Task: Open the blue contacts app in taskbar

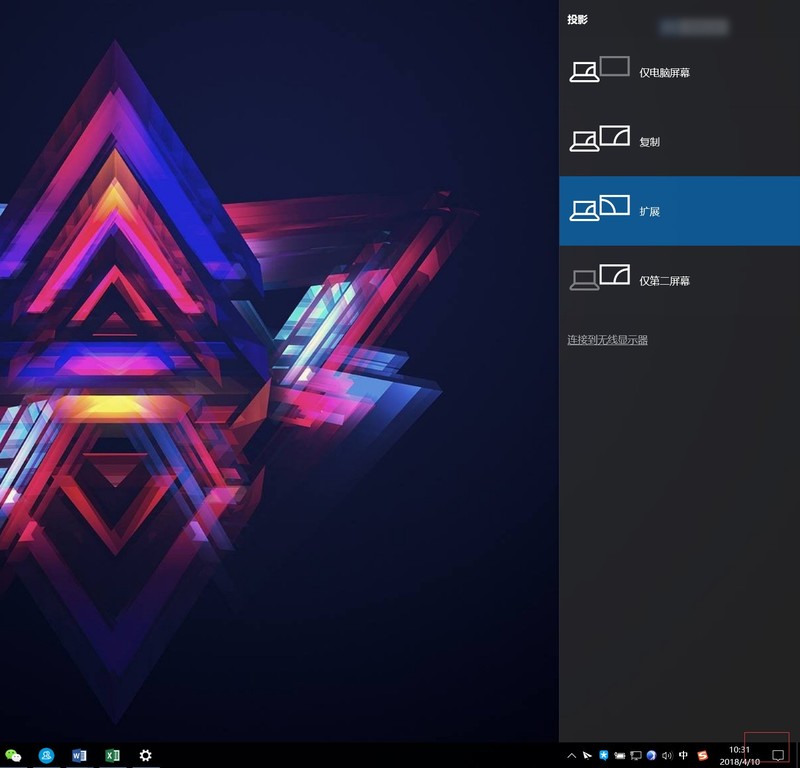Action: 46,755
